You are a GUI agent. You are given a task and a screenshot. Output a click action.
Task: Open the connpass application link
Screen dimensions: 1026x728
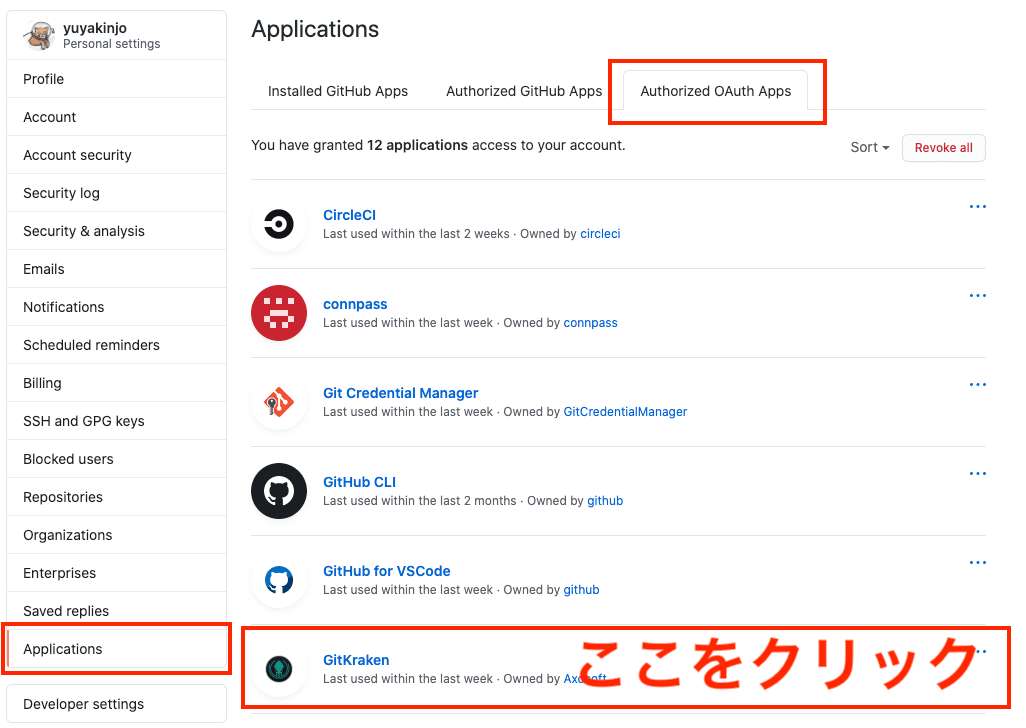click(355, 304)
